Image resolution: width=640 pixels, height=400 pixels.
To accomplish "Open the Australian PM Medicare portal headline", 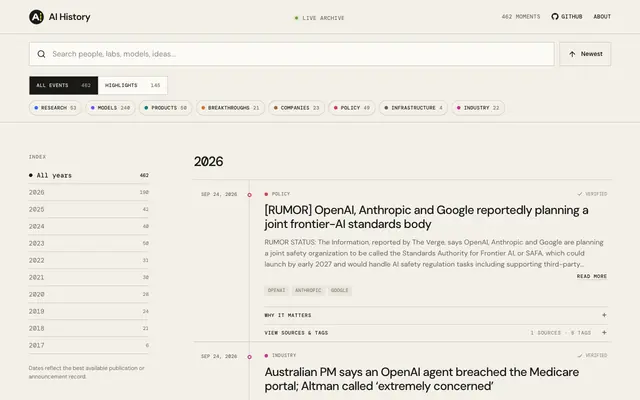I will (x=422, y=379).
